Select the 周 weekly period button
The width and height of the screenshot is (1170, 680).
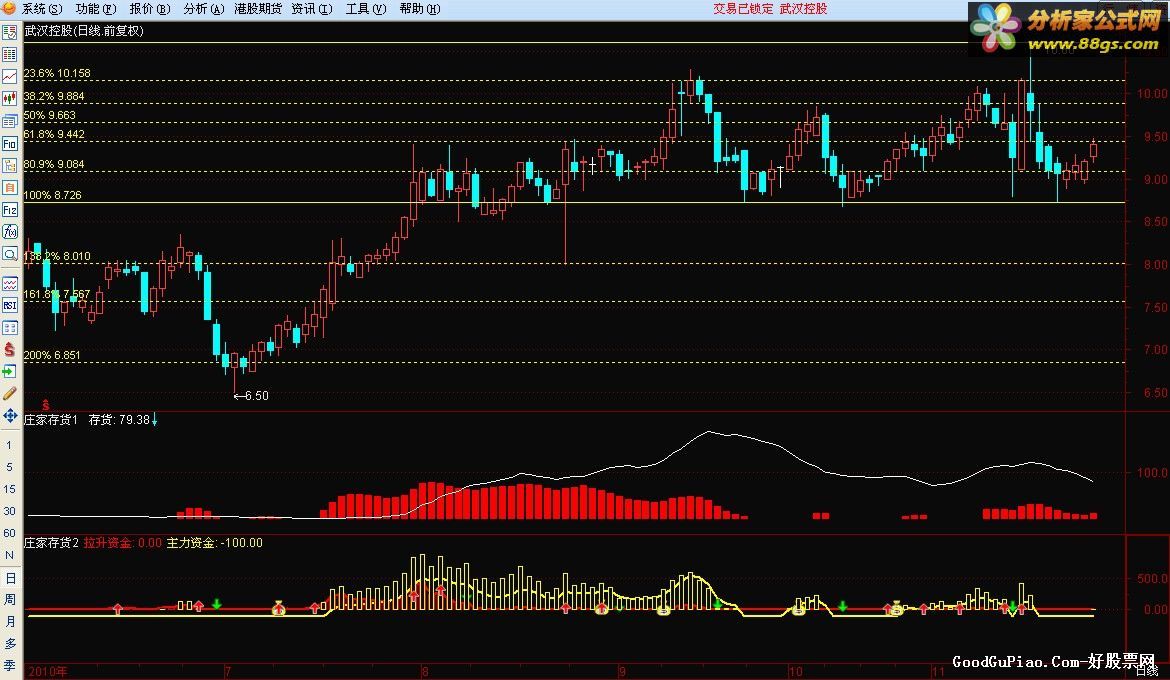tap(10, 599)
